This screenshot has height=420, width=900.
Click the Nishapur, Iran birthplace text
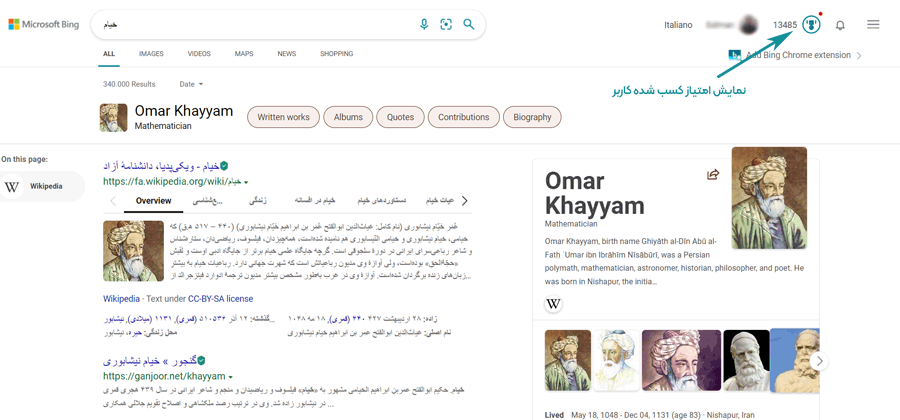(730, 415)
